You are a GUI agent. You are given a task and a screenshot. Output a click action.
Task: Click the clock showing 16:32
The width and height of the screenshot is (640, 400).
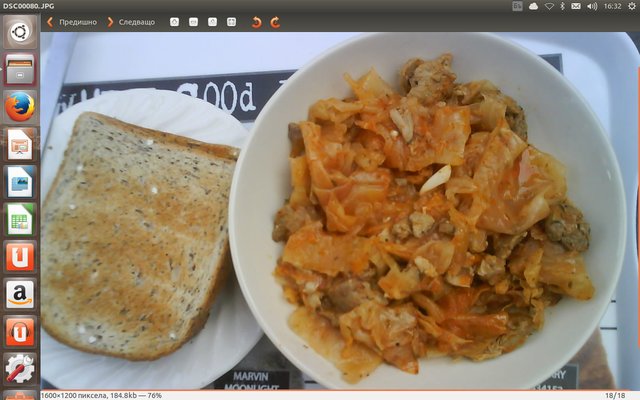pos(612,6)
